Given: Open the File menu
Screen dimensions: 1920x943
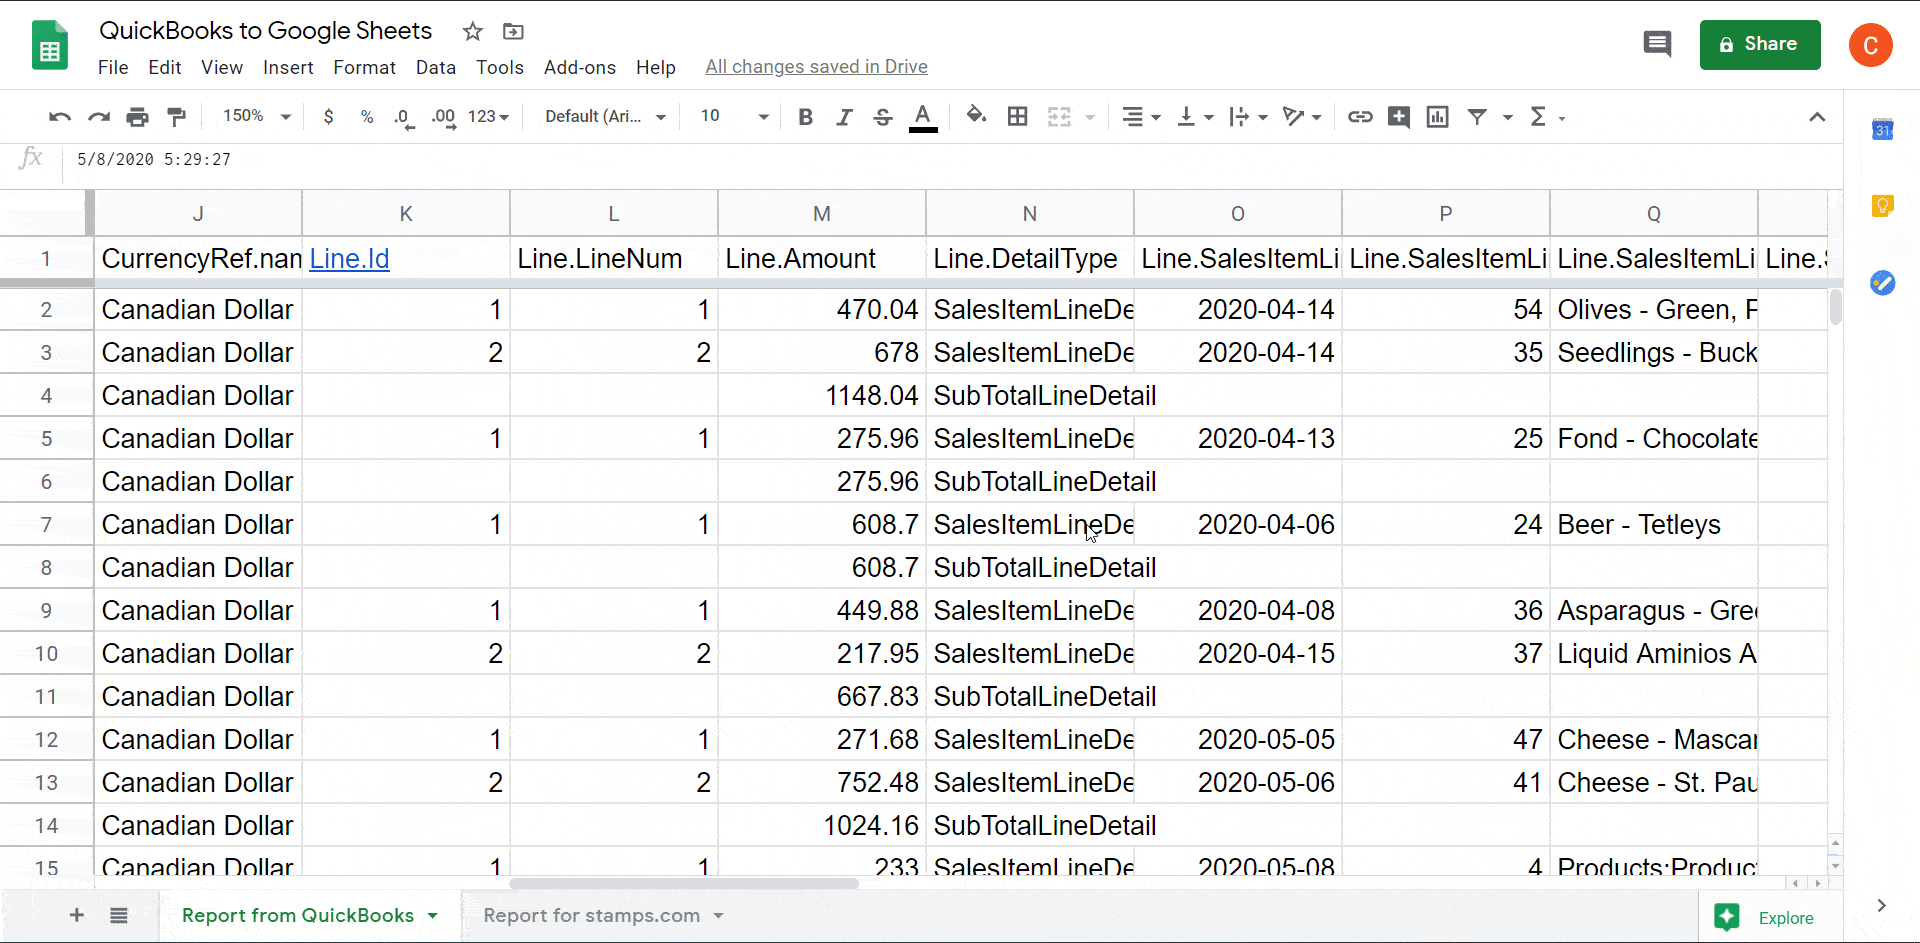Looking at the screenshot, I should point(113,67).
